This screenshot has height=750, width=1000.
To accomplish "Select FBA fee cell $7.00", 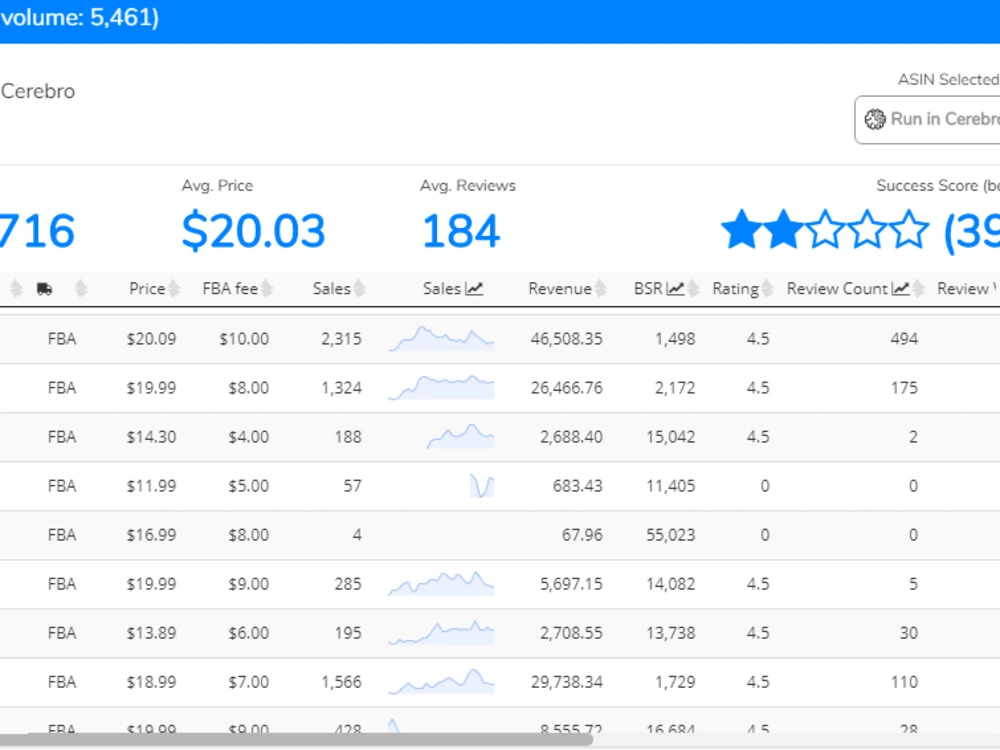I will (248, 682).
